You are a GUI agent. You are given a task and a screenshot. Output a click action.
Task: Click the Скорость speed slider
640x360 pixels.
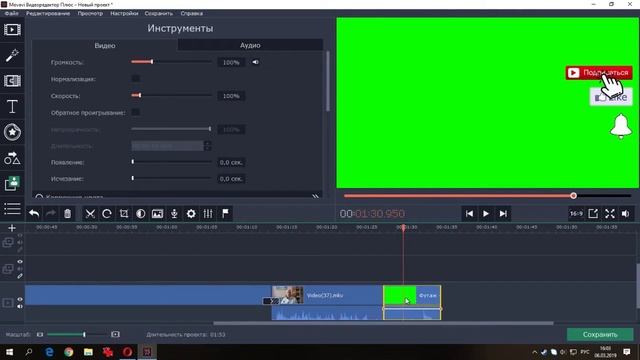171,95
